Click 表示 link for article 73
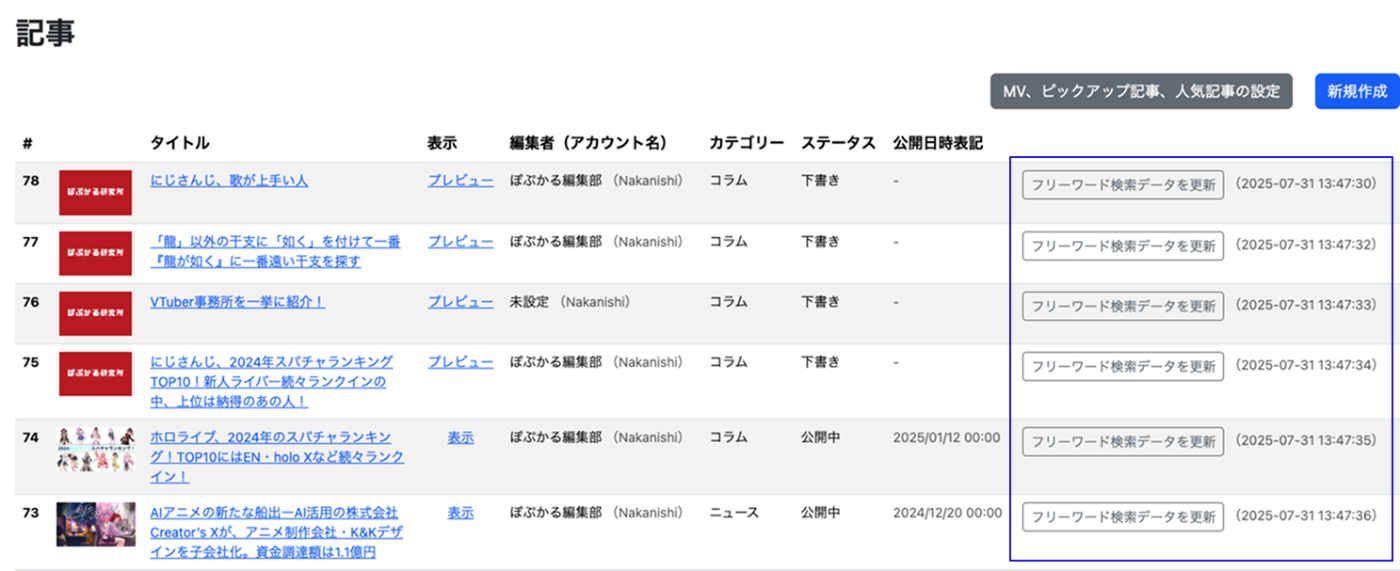Viewport: 1400px width, 571px height. click(460, 512)
